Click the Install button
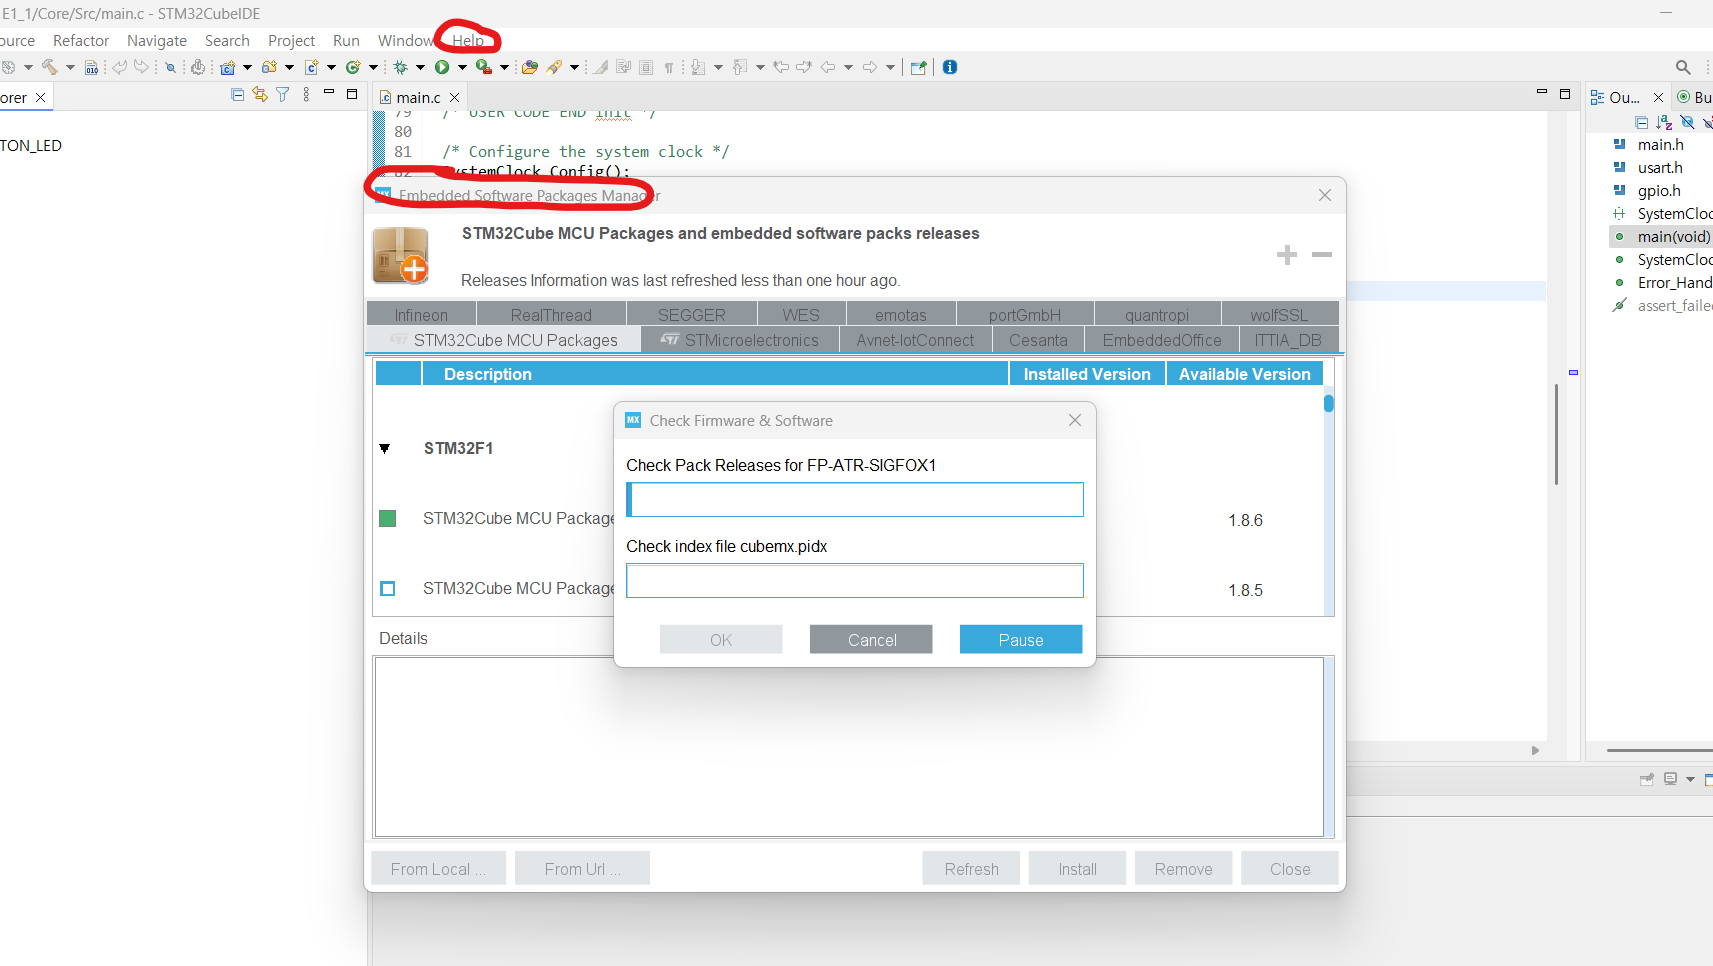The width and height of the screenshot is (1713, 966). (1077, 869)
